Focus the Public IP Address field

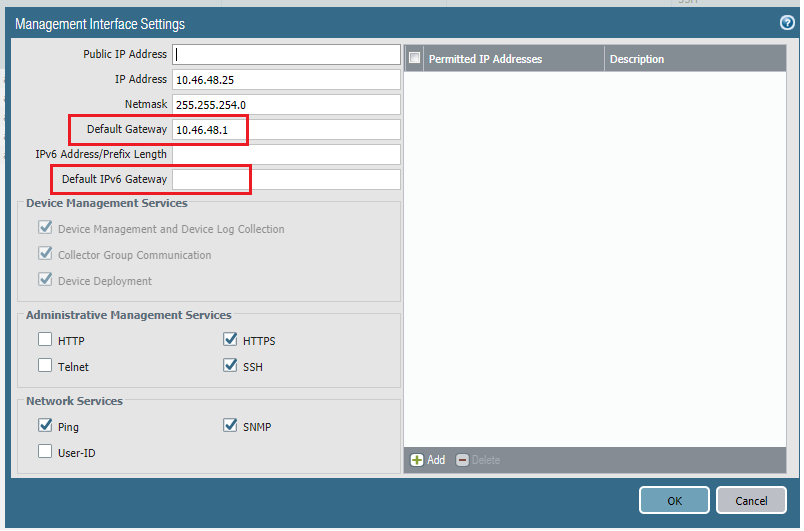click(286, 54)
